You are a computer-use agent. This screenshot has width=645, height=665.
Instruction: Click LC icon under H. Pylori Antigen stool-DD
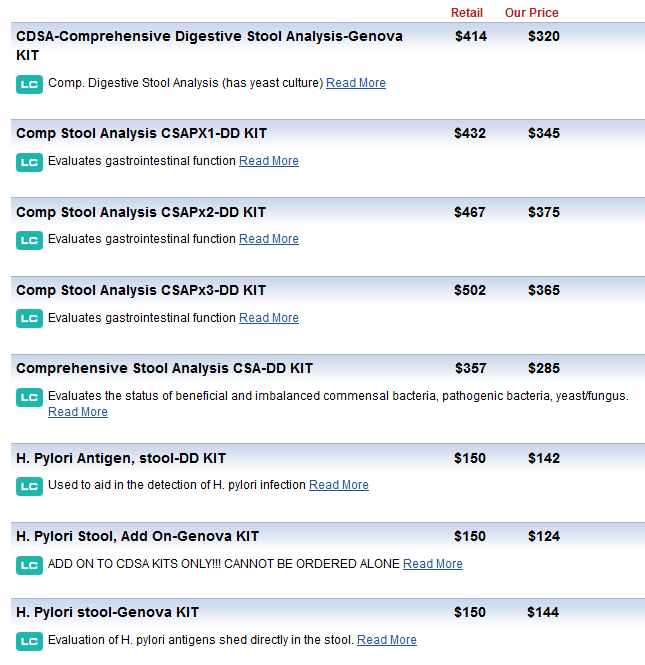point(29,486)
